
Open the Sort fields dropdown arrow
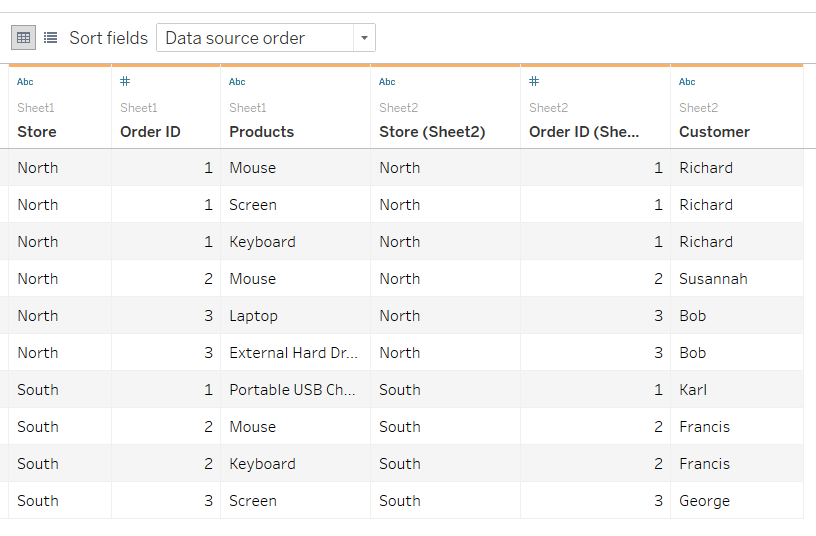pyautogui.click(x=365, y=38)
